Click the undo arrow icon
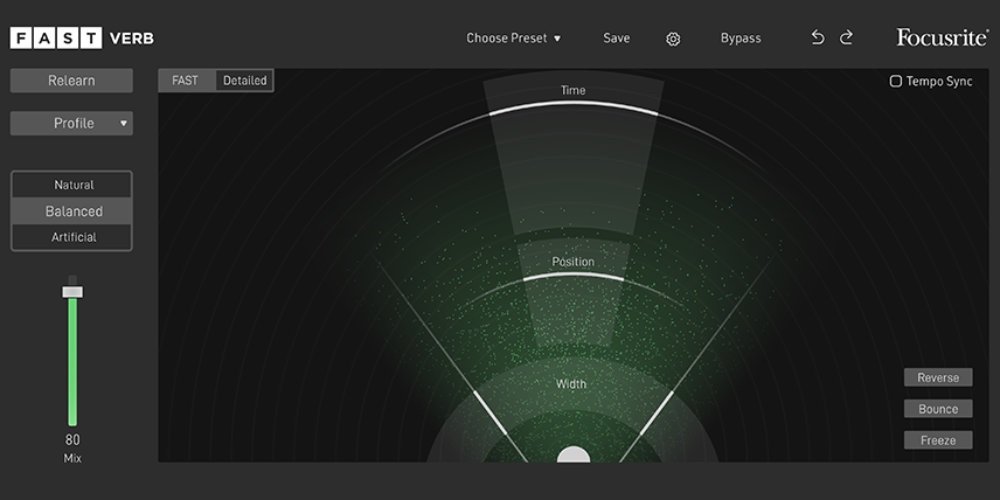 click(x=818, y=38)
